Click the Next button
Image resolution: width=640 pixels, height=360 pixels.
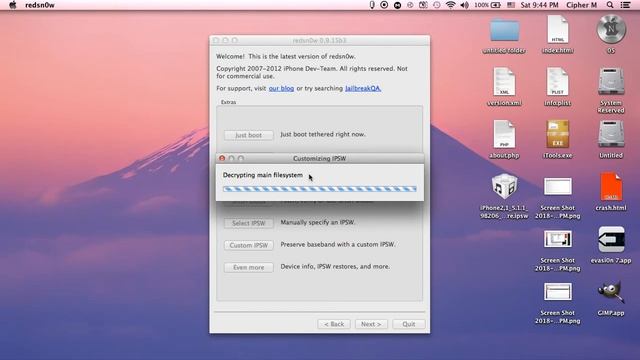pos(371,324)
